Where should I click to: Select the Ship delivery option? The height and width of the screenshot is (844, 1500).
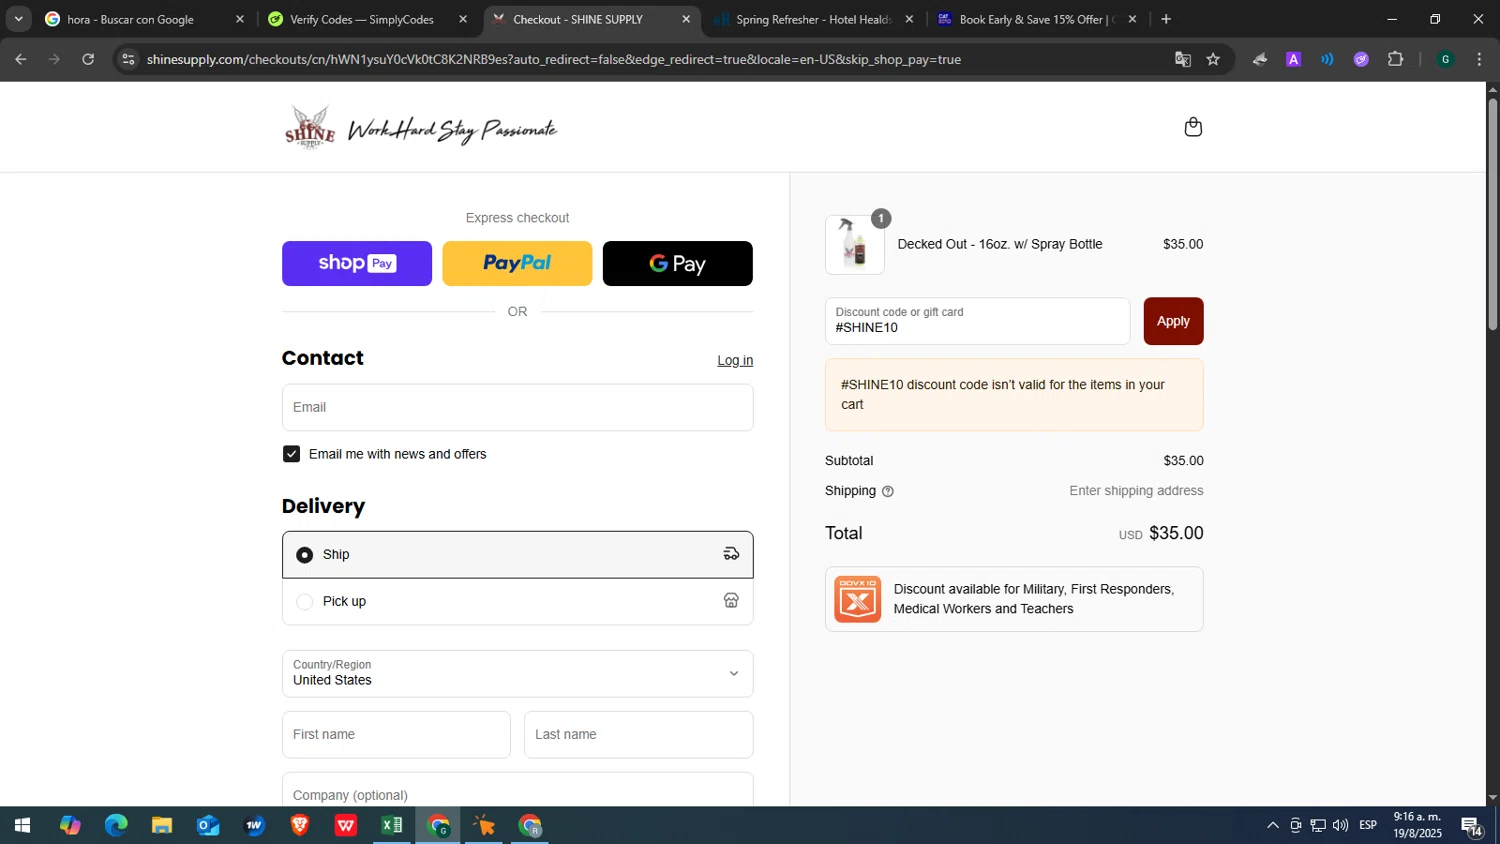pos(517,555)
